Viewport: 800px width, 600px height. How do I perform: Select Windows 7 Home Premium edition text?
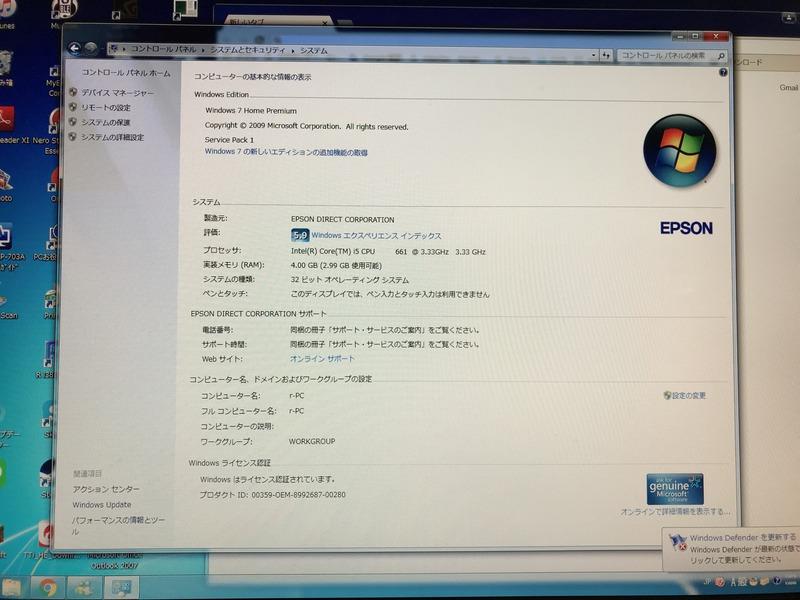tap(251, 111)
